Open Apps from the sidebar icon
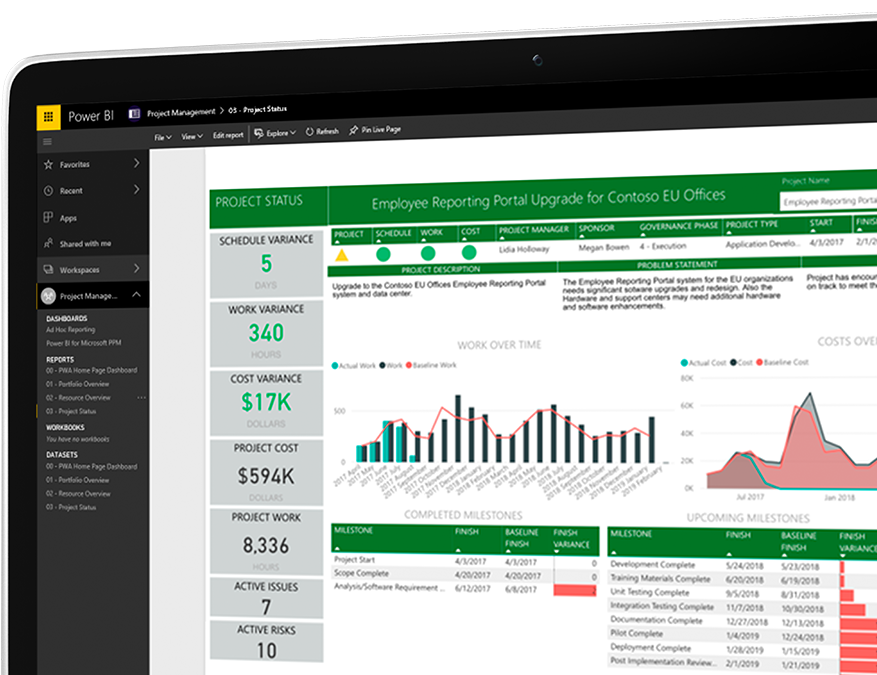This screenshot has height=675, width=877. 48,217
